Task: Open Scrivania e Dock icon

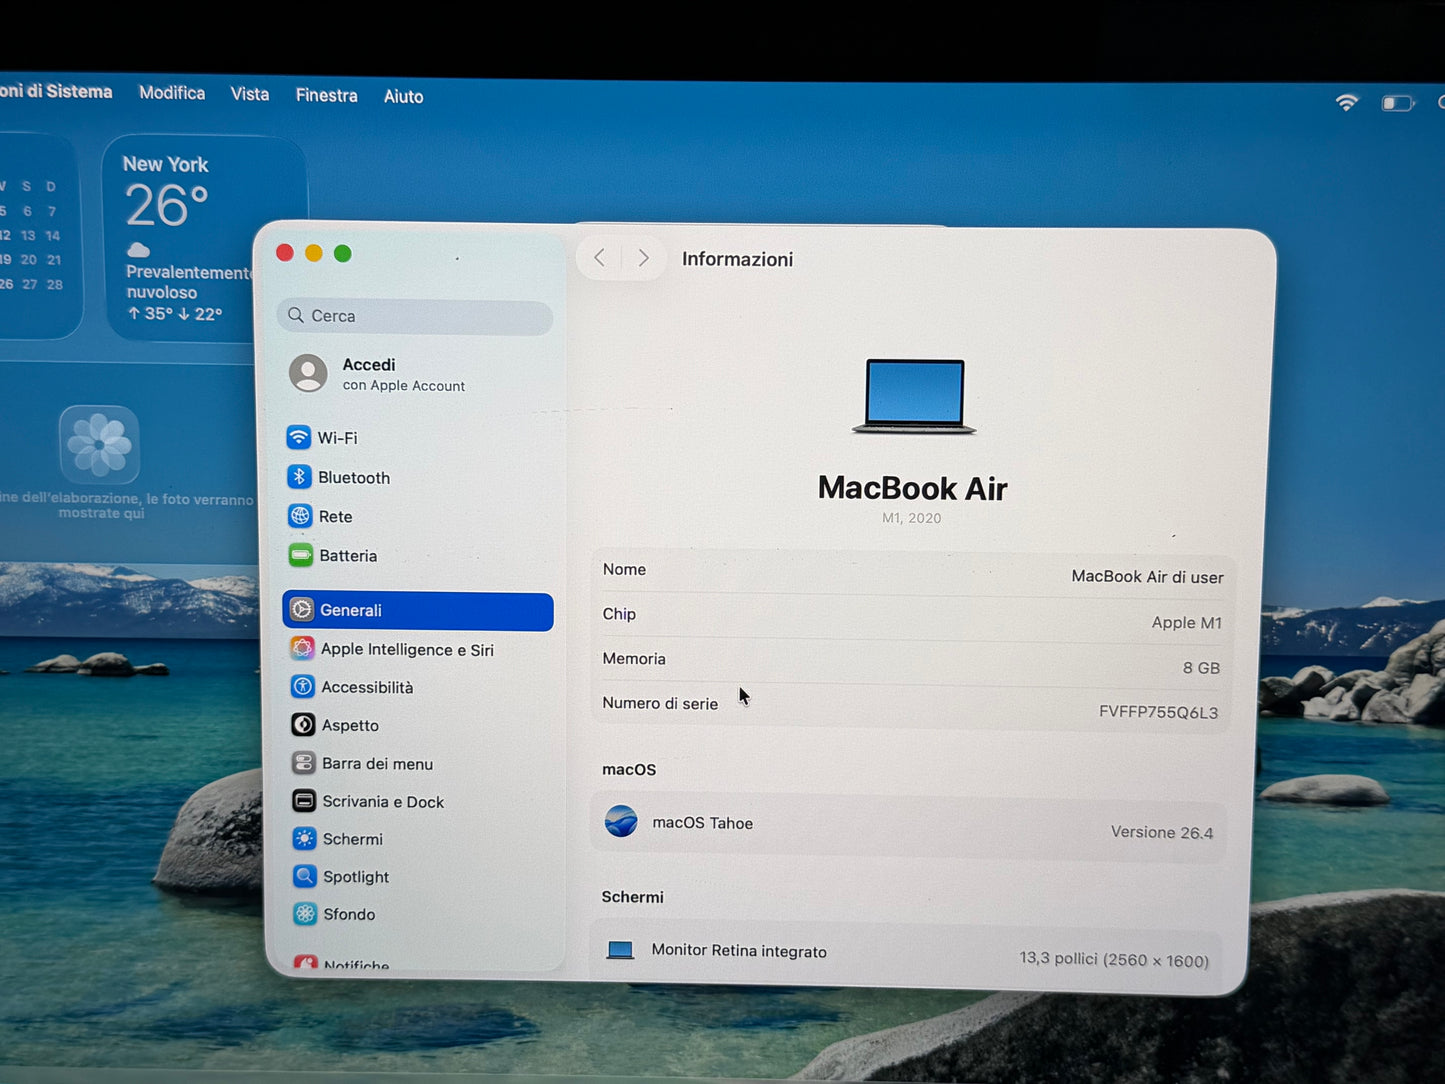Action: tap(304, 800)
